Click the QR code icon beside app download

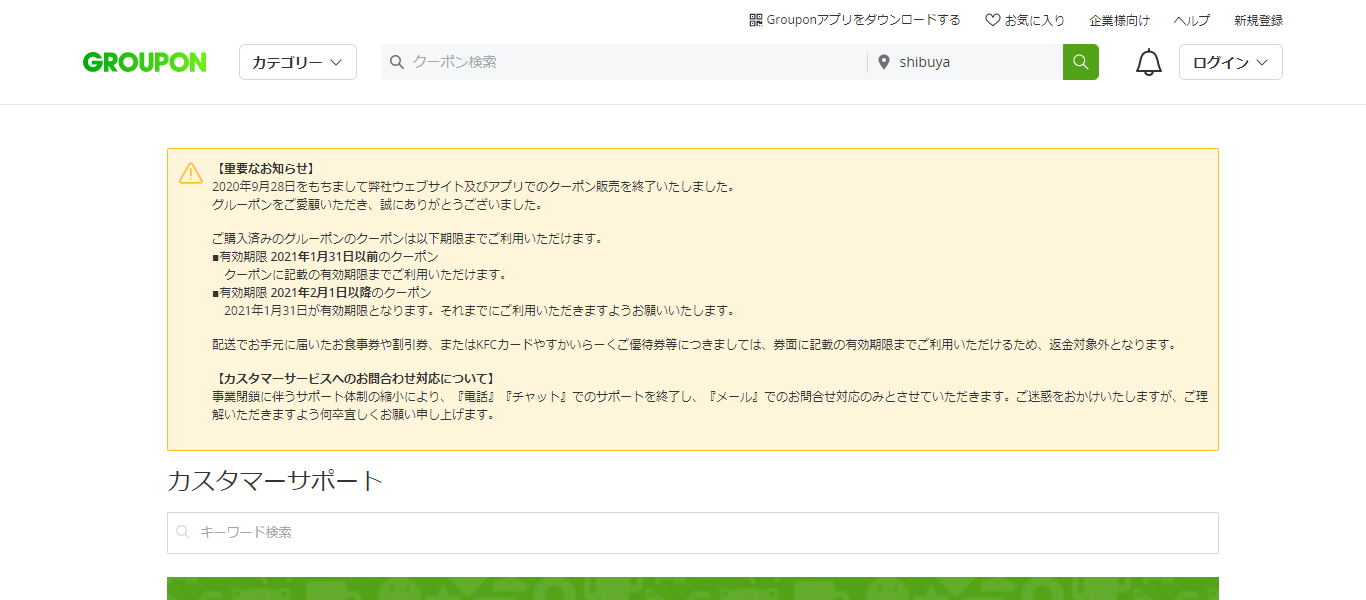tap(756, 20)
